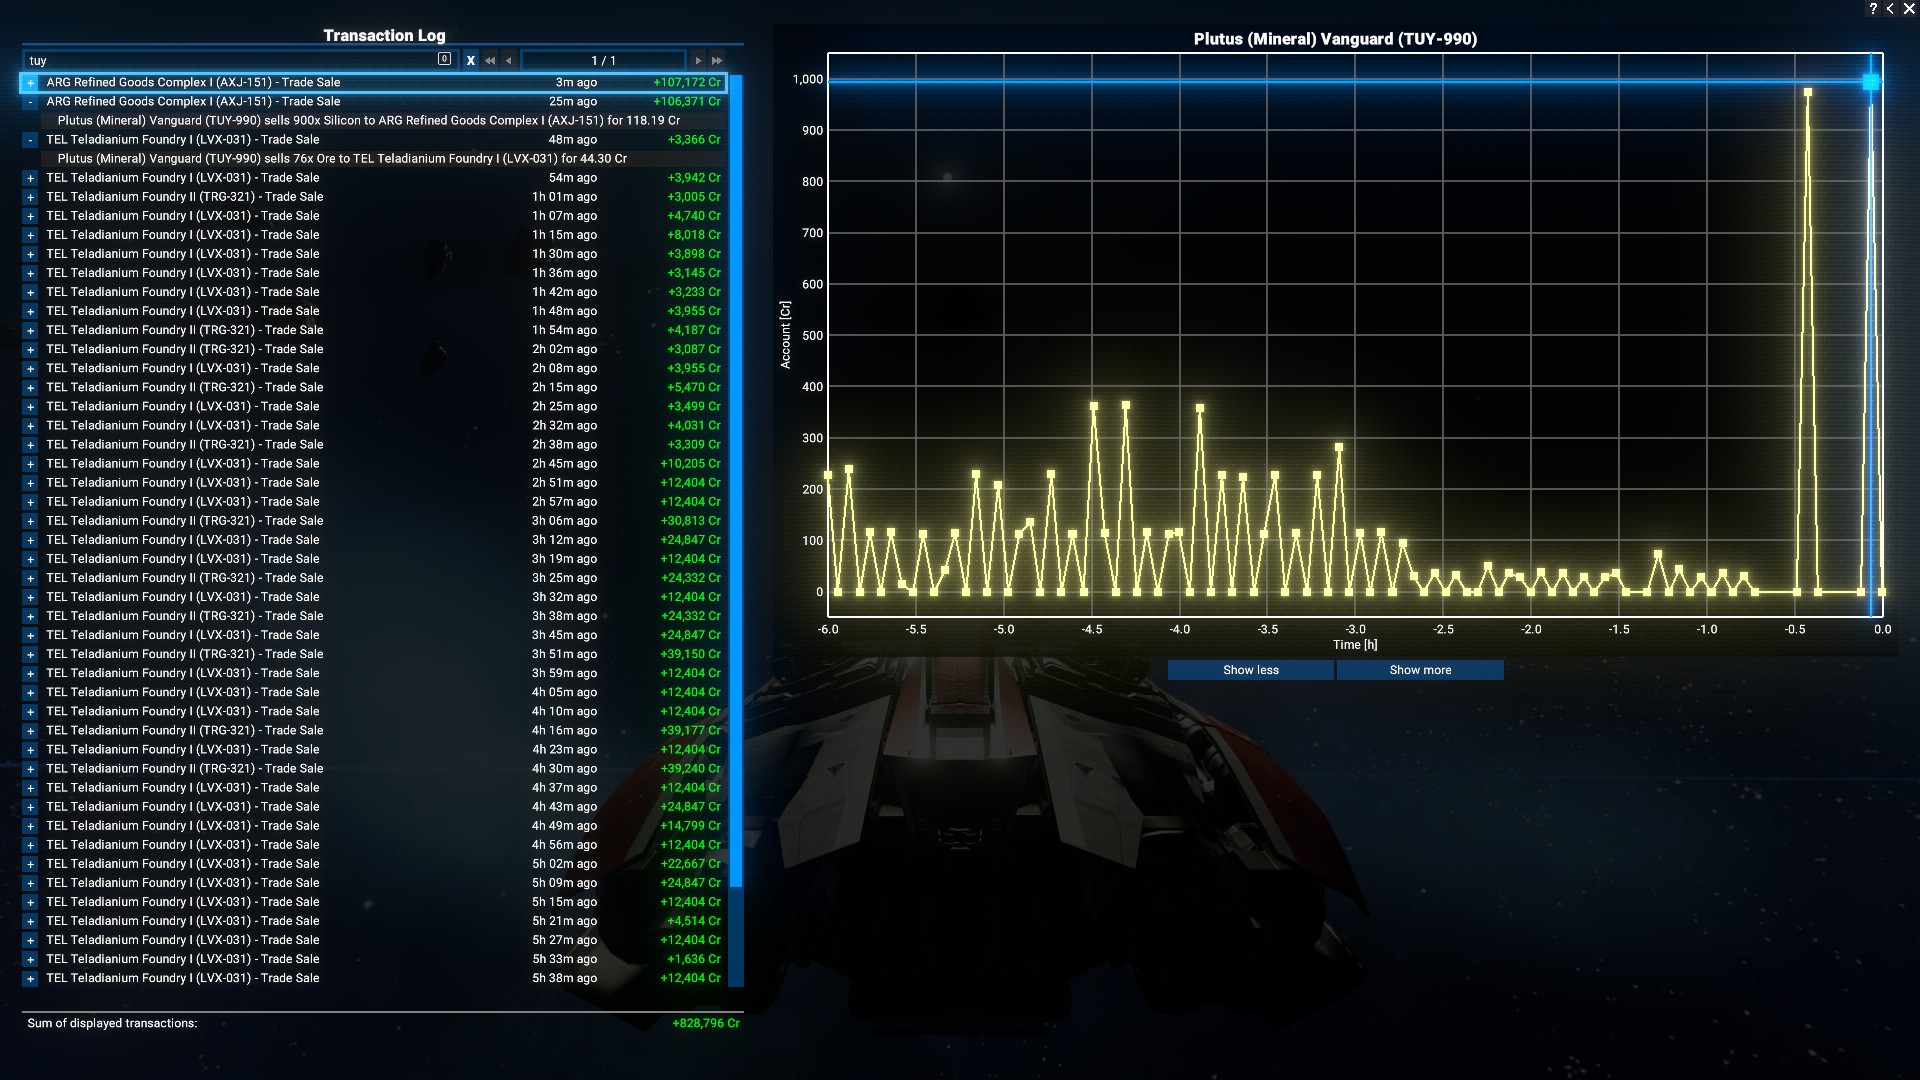Expand the Trade Sale entry from 1h 15m ago

[30, 235]
